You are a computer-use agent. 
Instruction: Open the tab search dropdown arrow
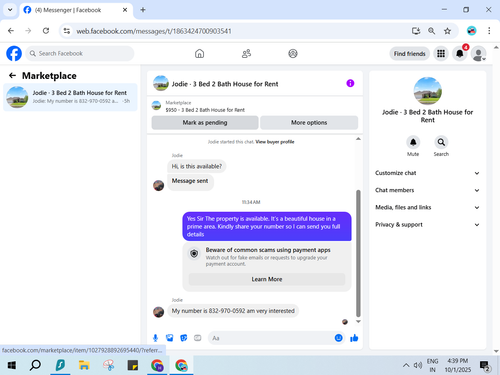point(10,10)
